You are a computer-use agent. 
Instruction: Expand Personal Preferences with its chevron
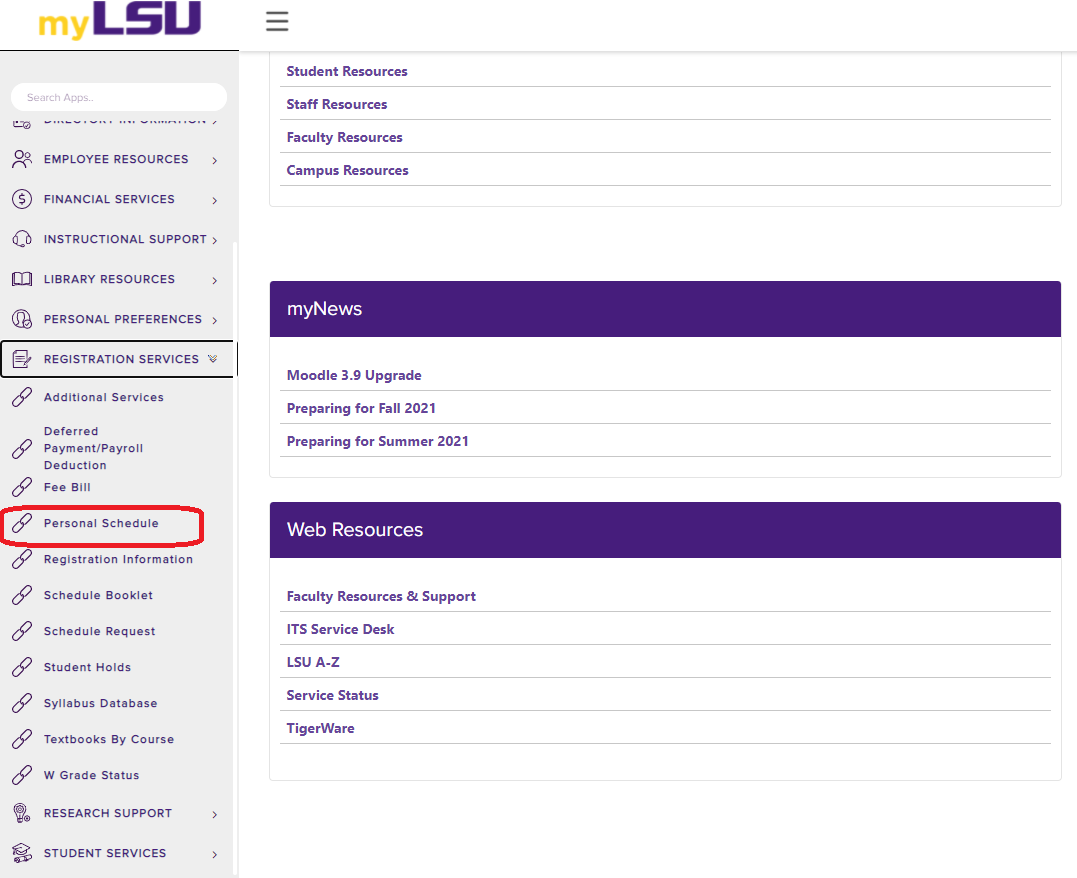point(215,320)
